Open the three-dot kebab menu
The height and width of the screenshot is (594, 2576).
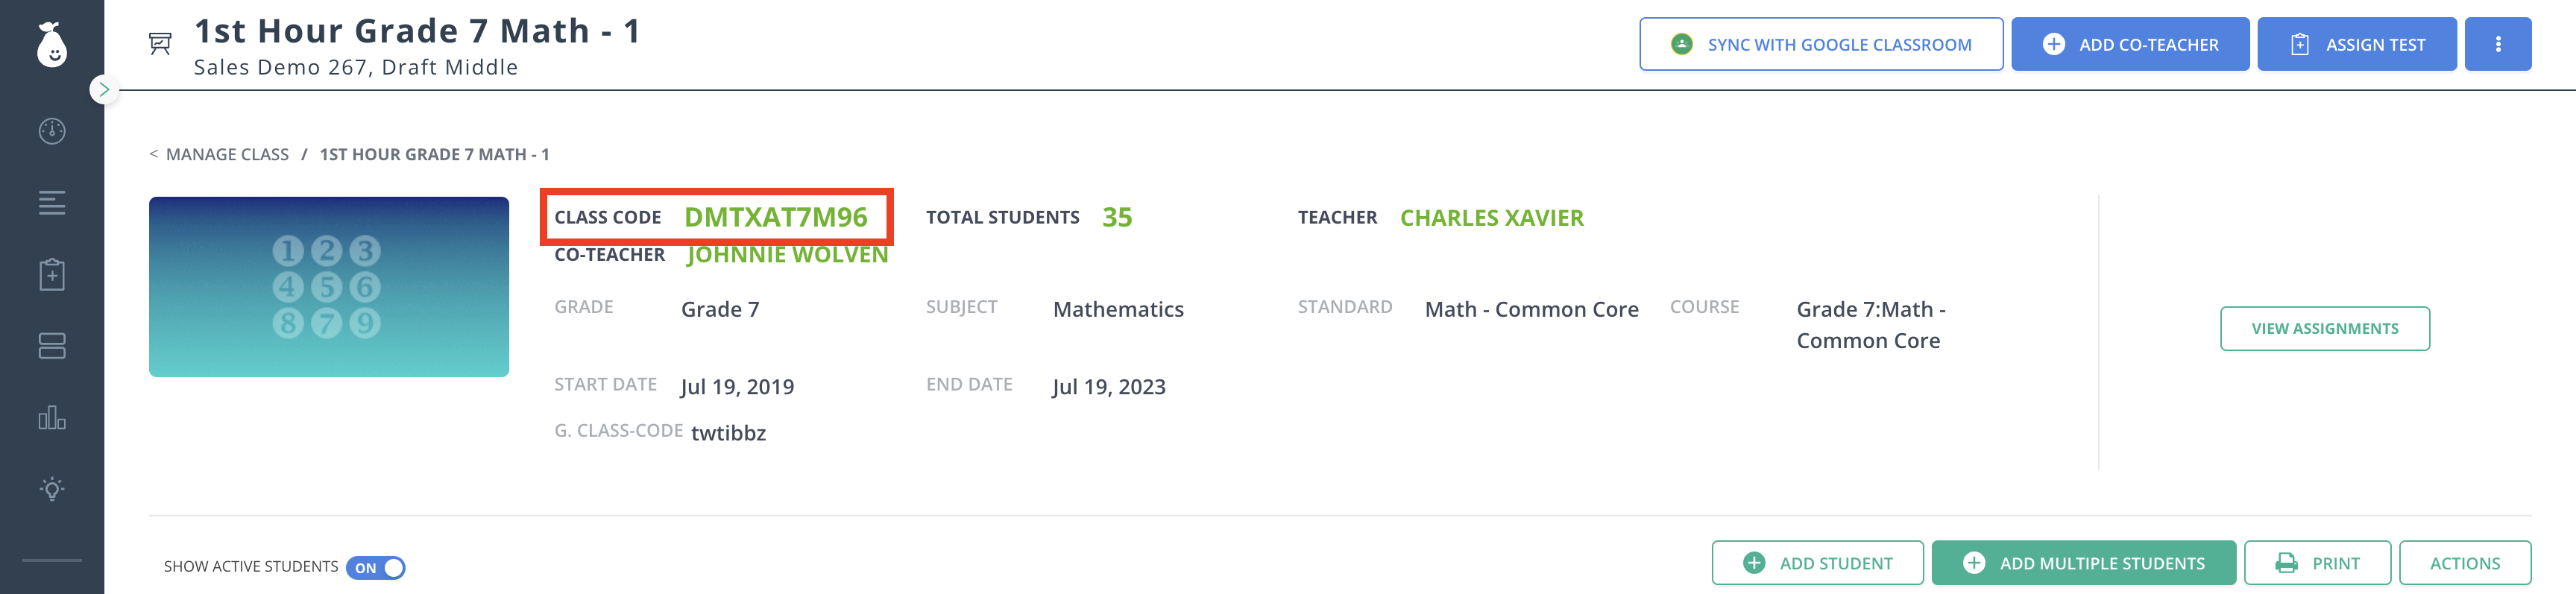[x=2498, y=44]
